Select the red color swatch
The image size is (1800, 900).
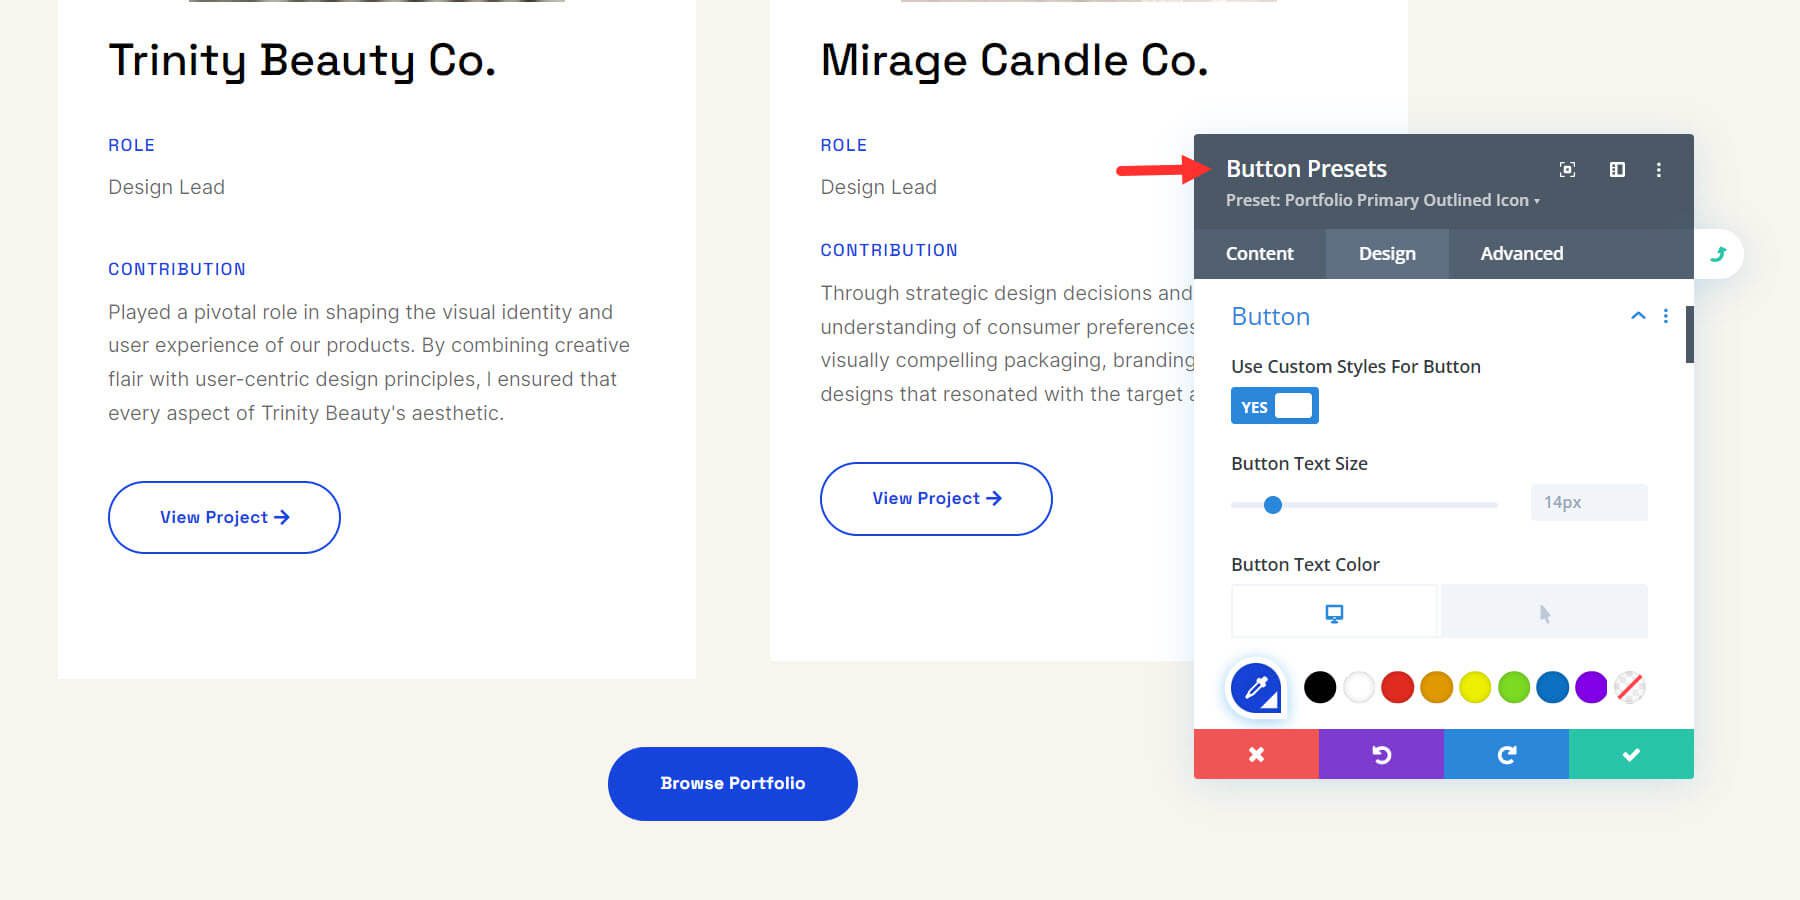point(1397,688)
